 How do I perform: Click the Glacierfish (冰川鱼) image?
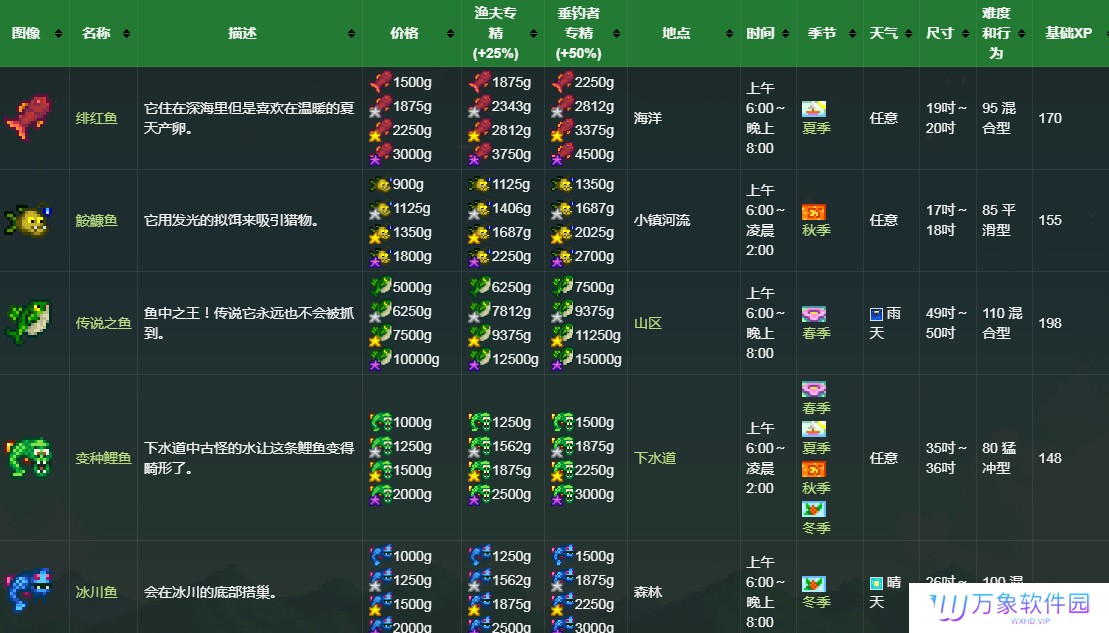(x=29, y=589)
